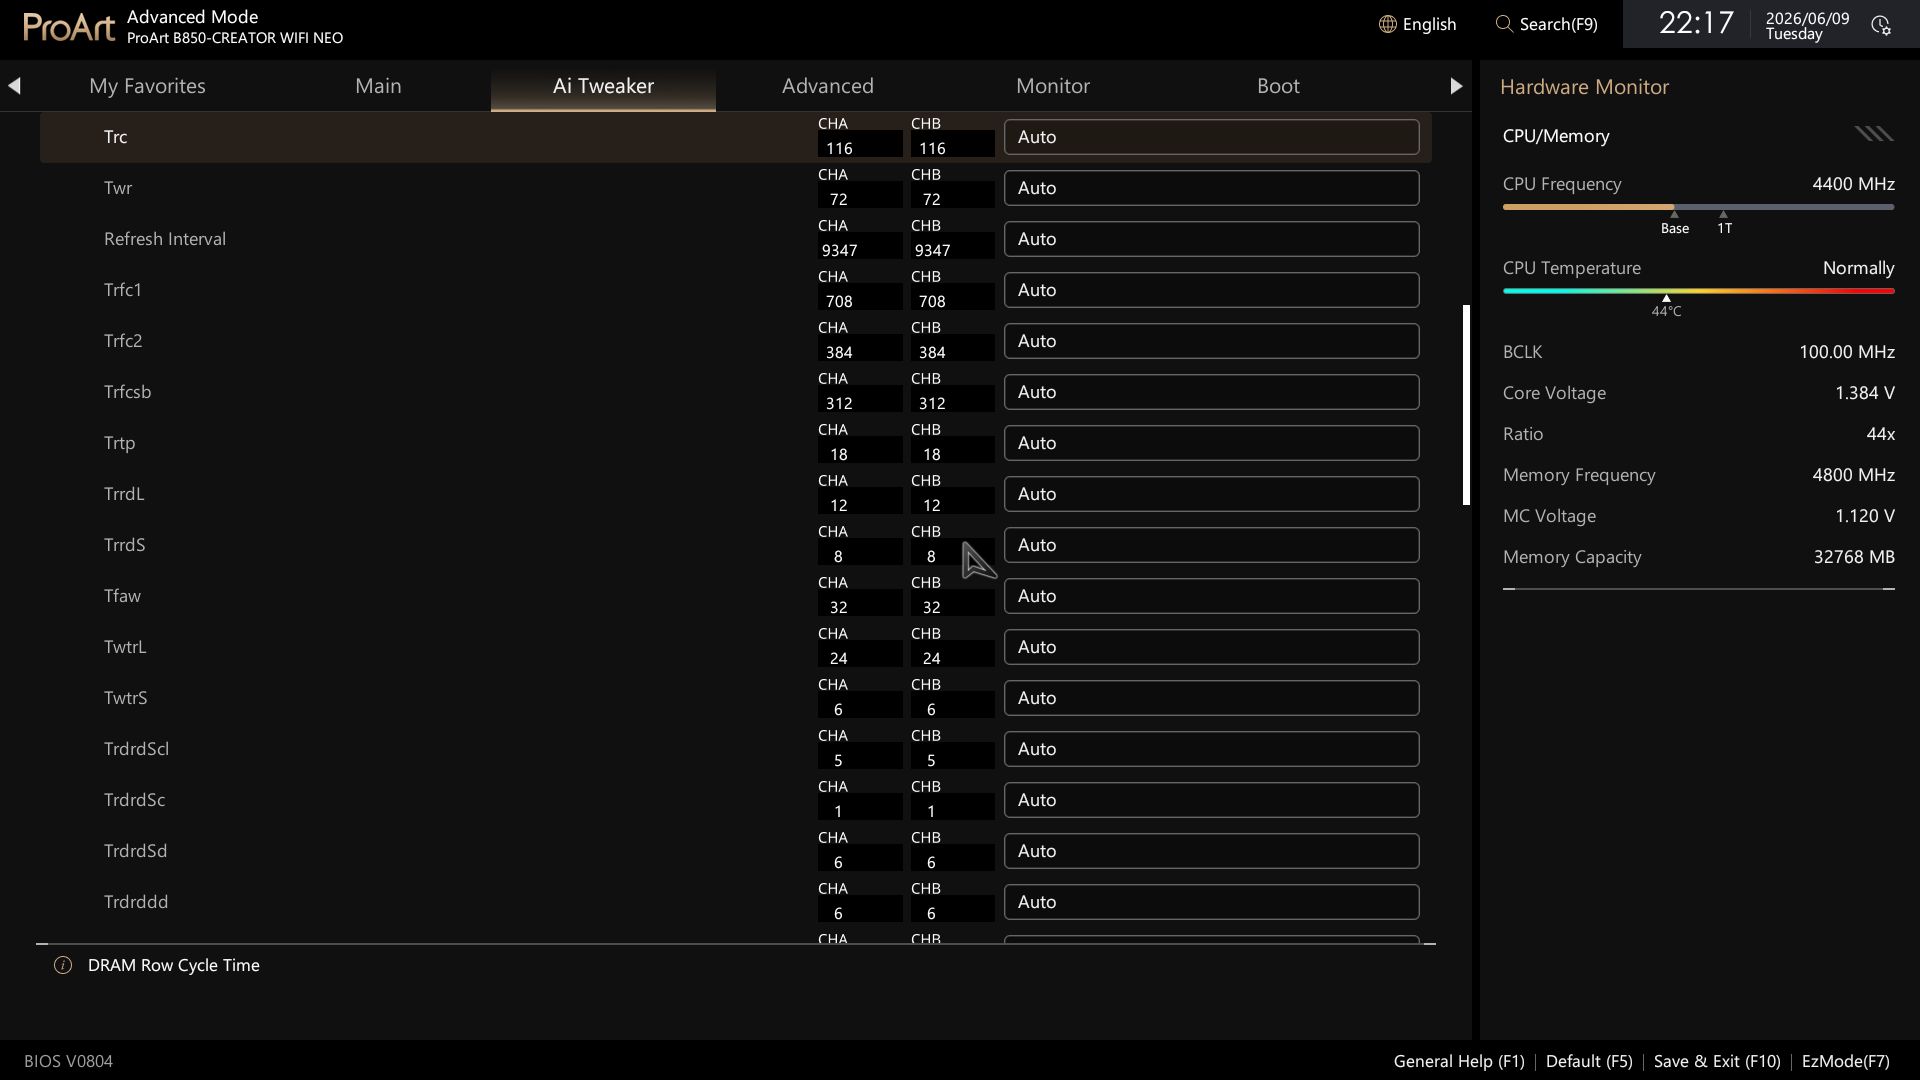Click the CPU Frequency bar

[x=1698, y=207]
